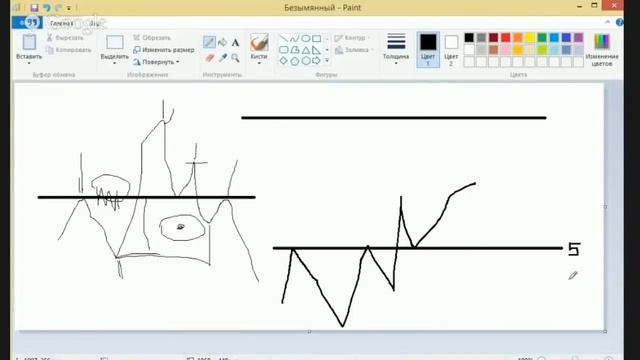Collapse the ribbon with the chevron
Screen dimensions: 640x360
coord(607,22)
